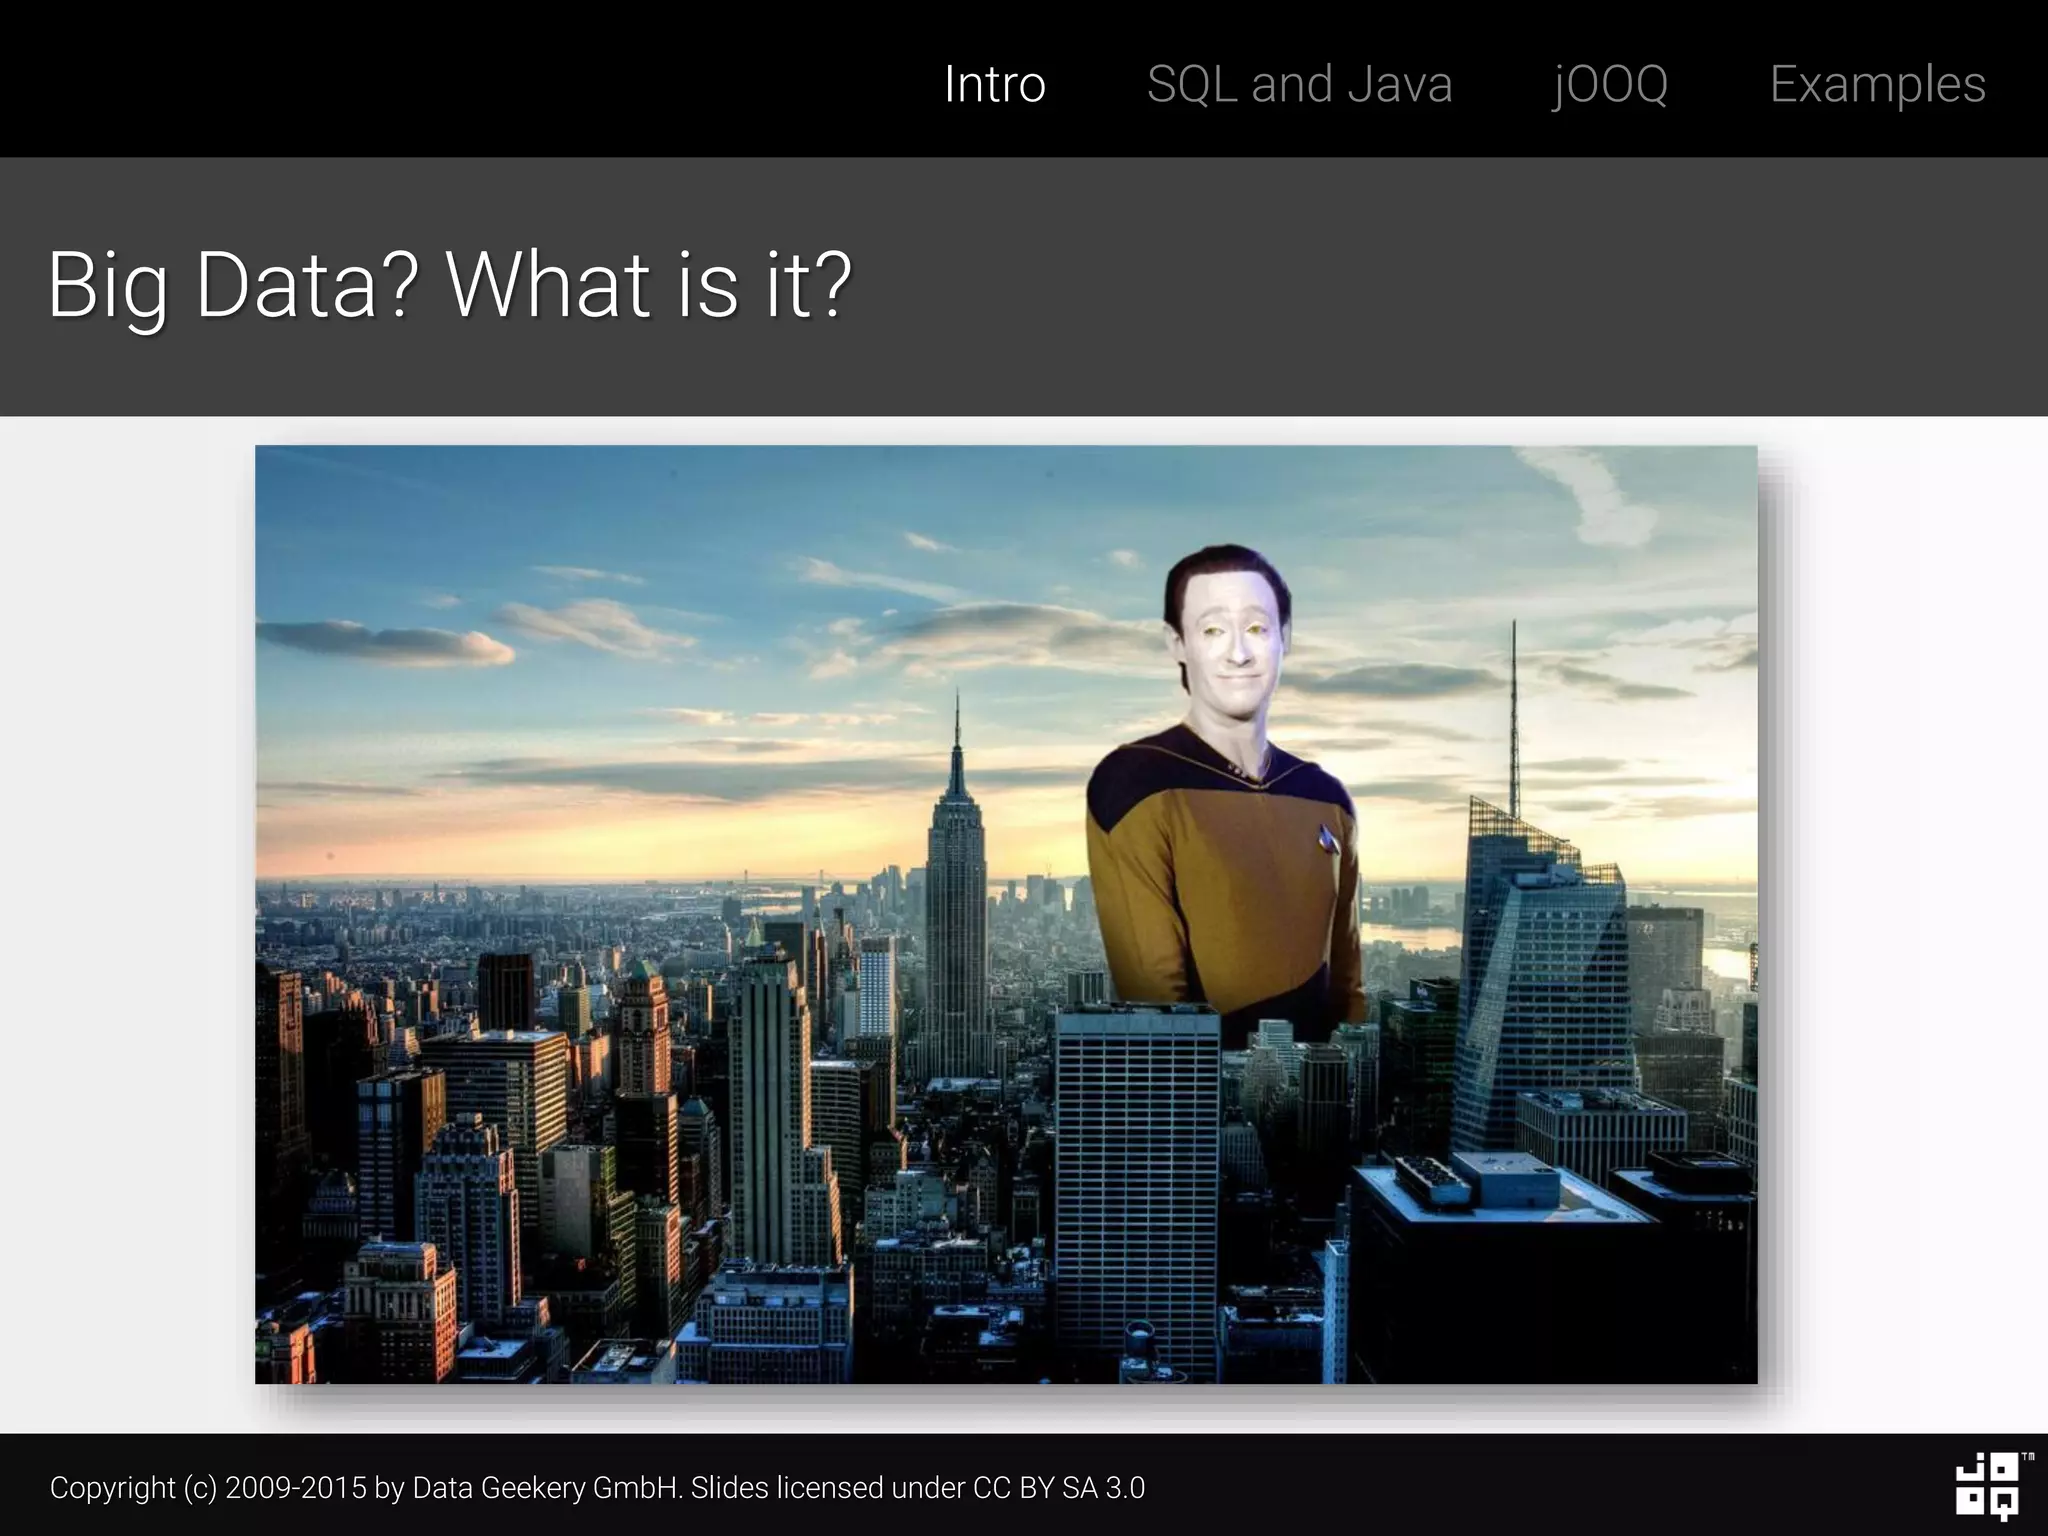Click 'Data Geekery GmbH' in footer
The height and width of the screenshot is (1536, 2048).
546,1488
